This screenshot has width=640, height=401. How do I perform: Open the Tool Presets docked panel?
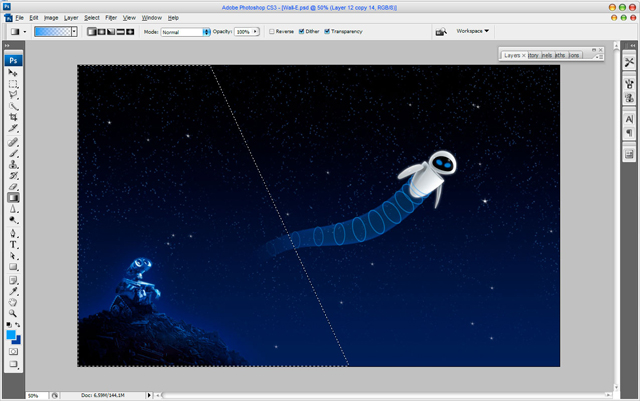point(629,62)
